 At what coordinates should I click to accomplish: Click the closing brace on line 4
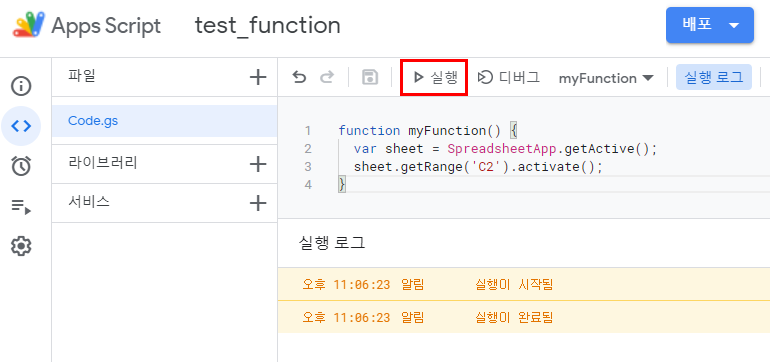coord(342,185)
